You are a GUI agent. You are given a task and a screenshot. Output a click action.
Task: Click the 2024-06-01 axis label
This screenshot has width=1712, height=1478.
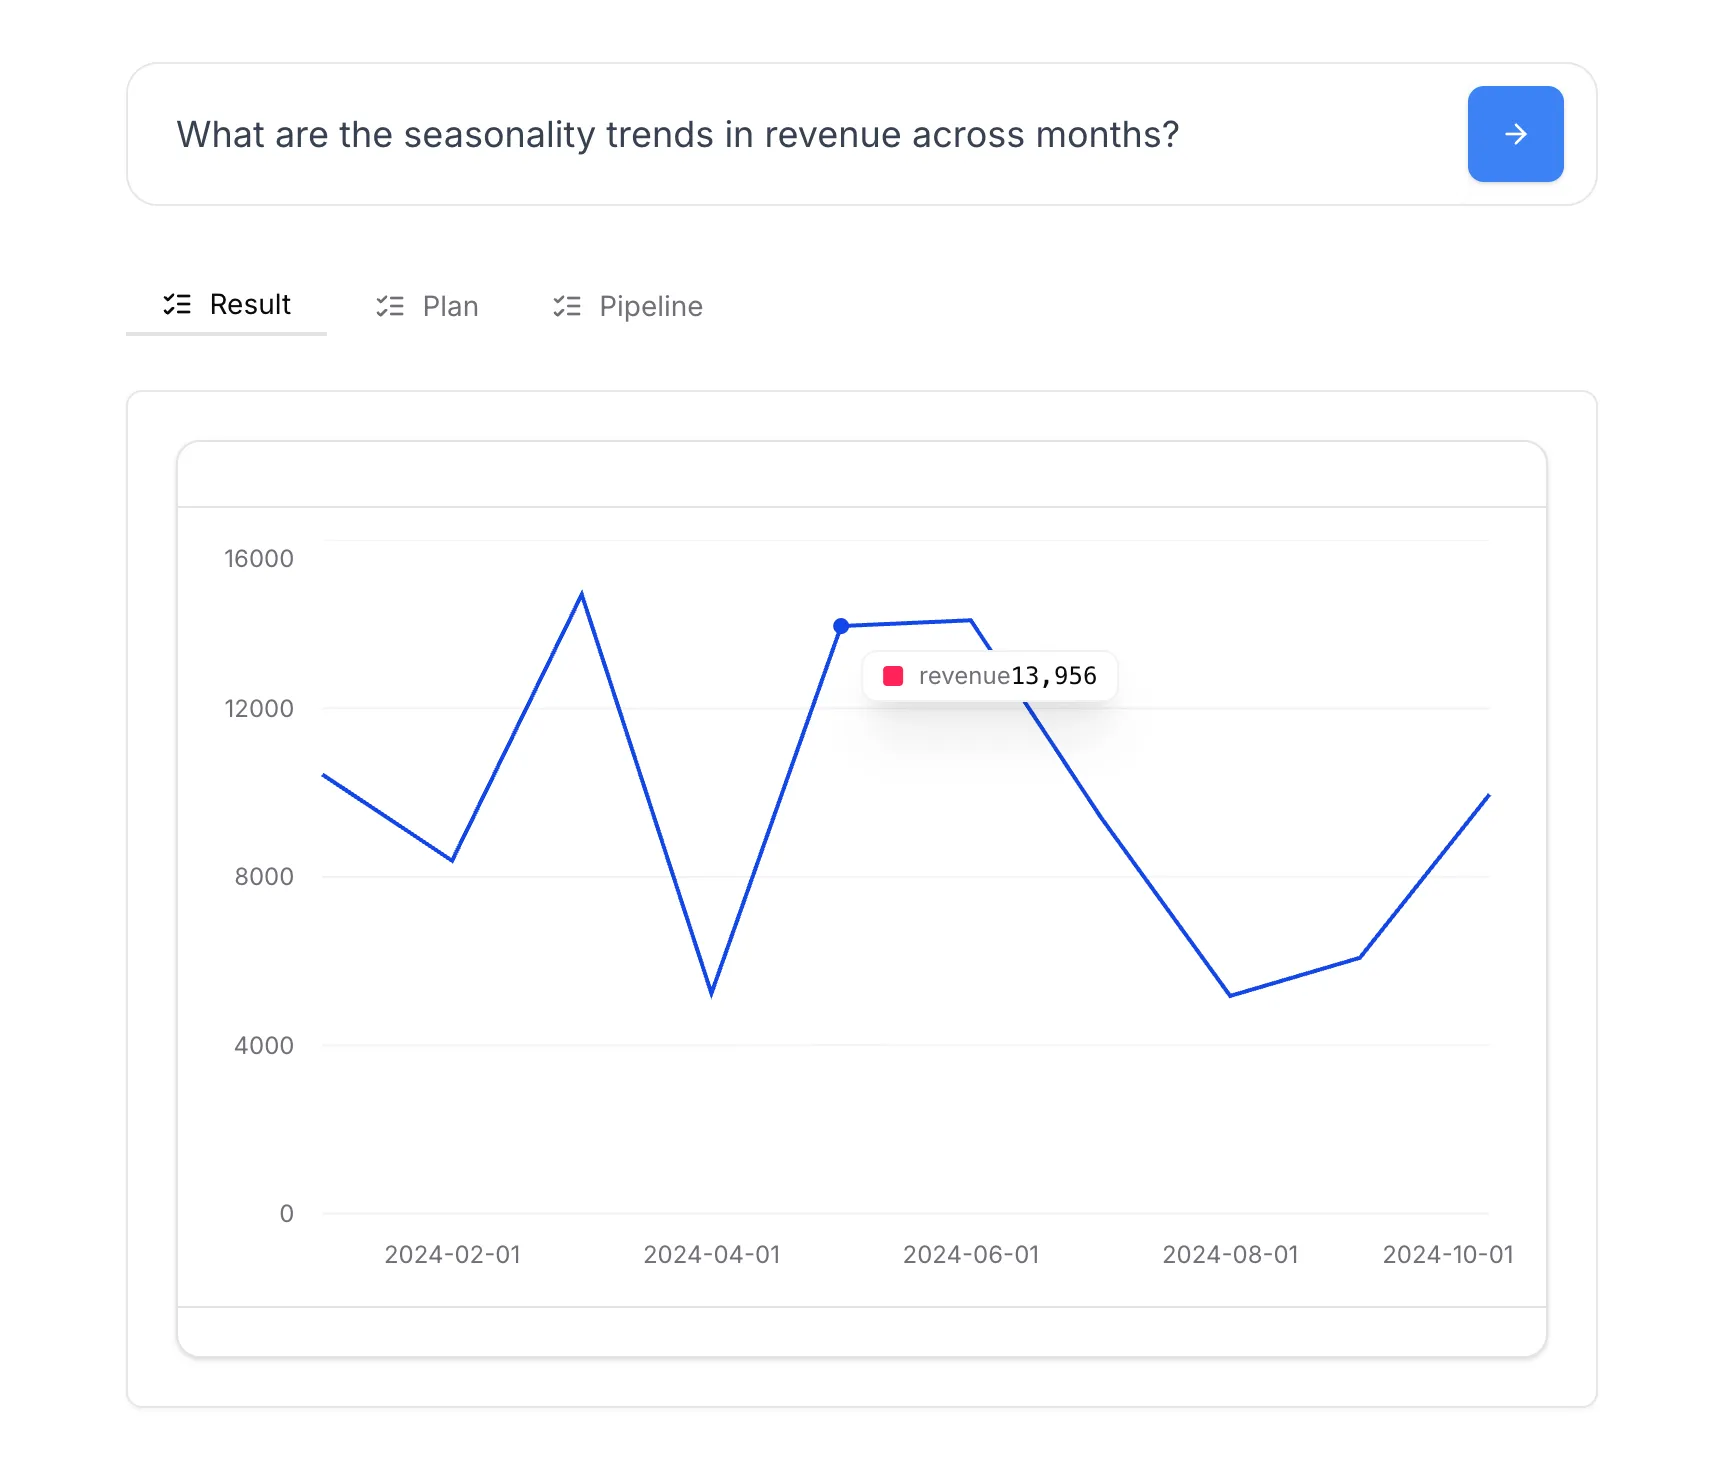pyautogui.click(x=971, y=1254)
